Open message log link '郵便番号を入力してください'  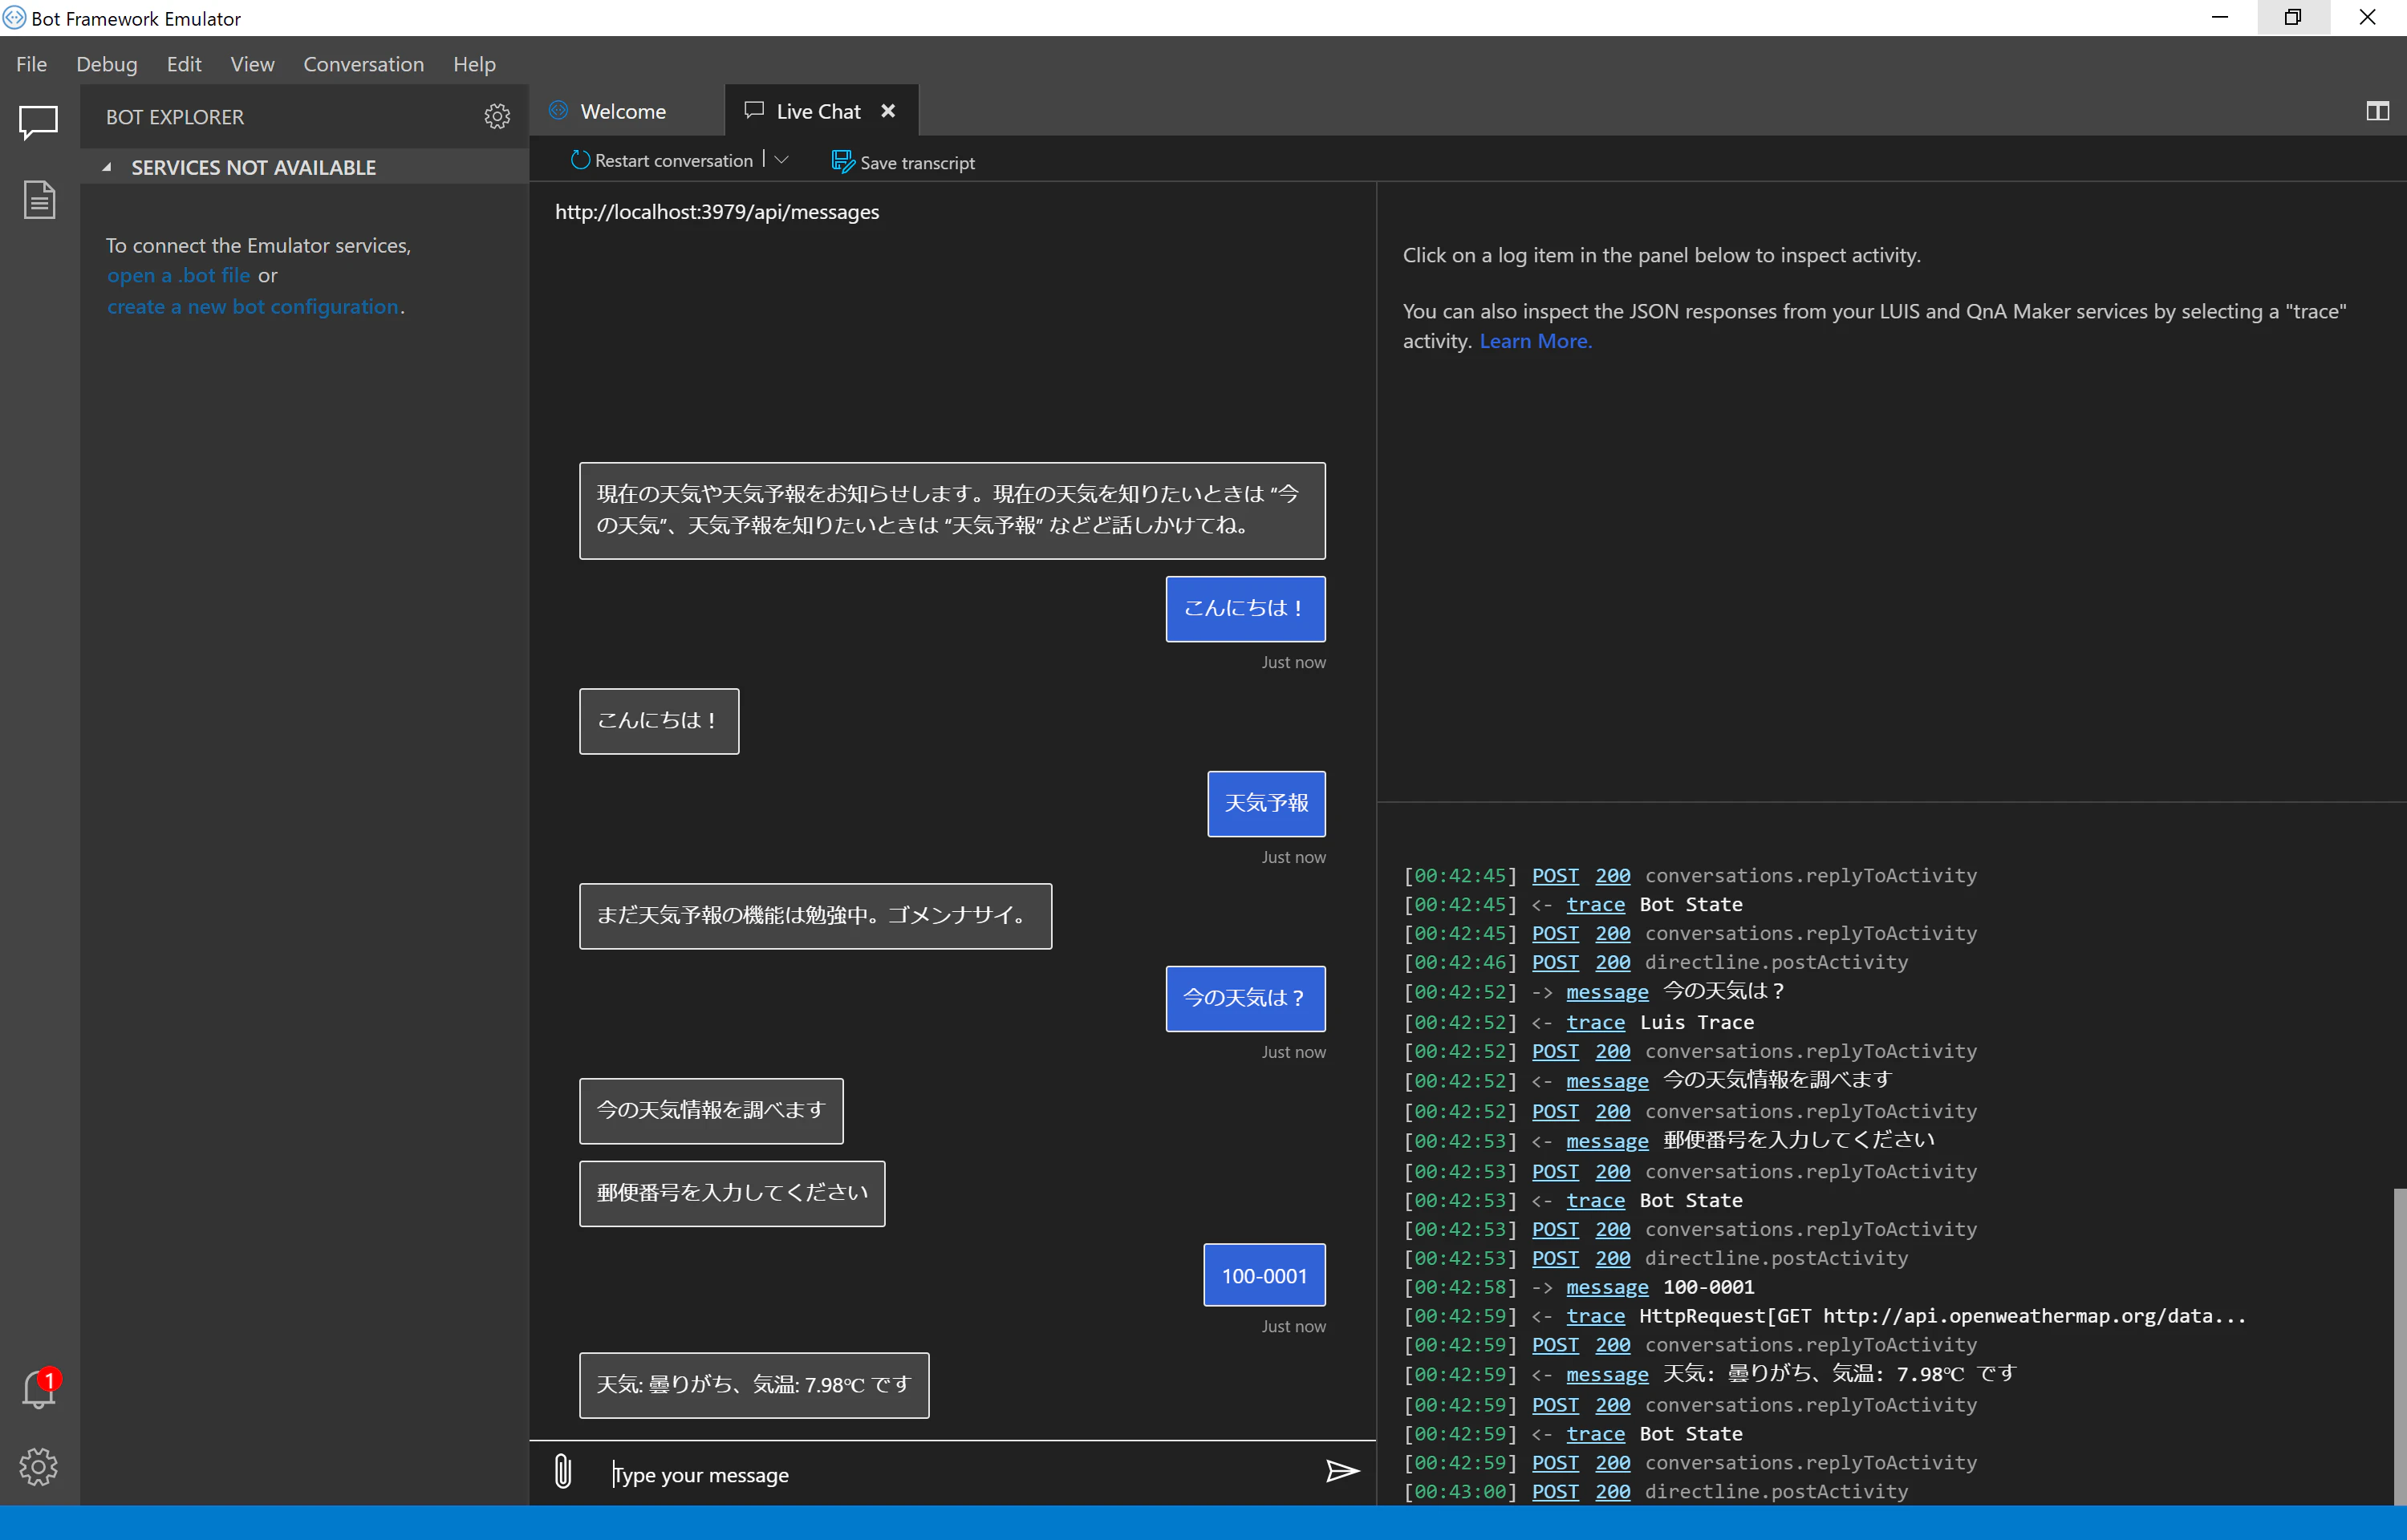(1607, 1141)
